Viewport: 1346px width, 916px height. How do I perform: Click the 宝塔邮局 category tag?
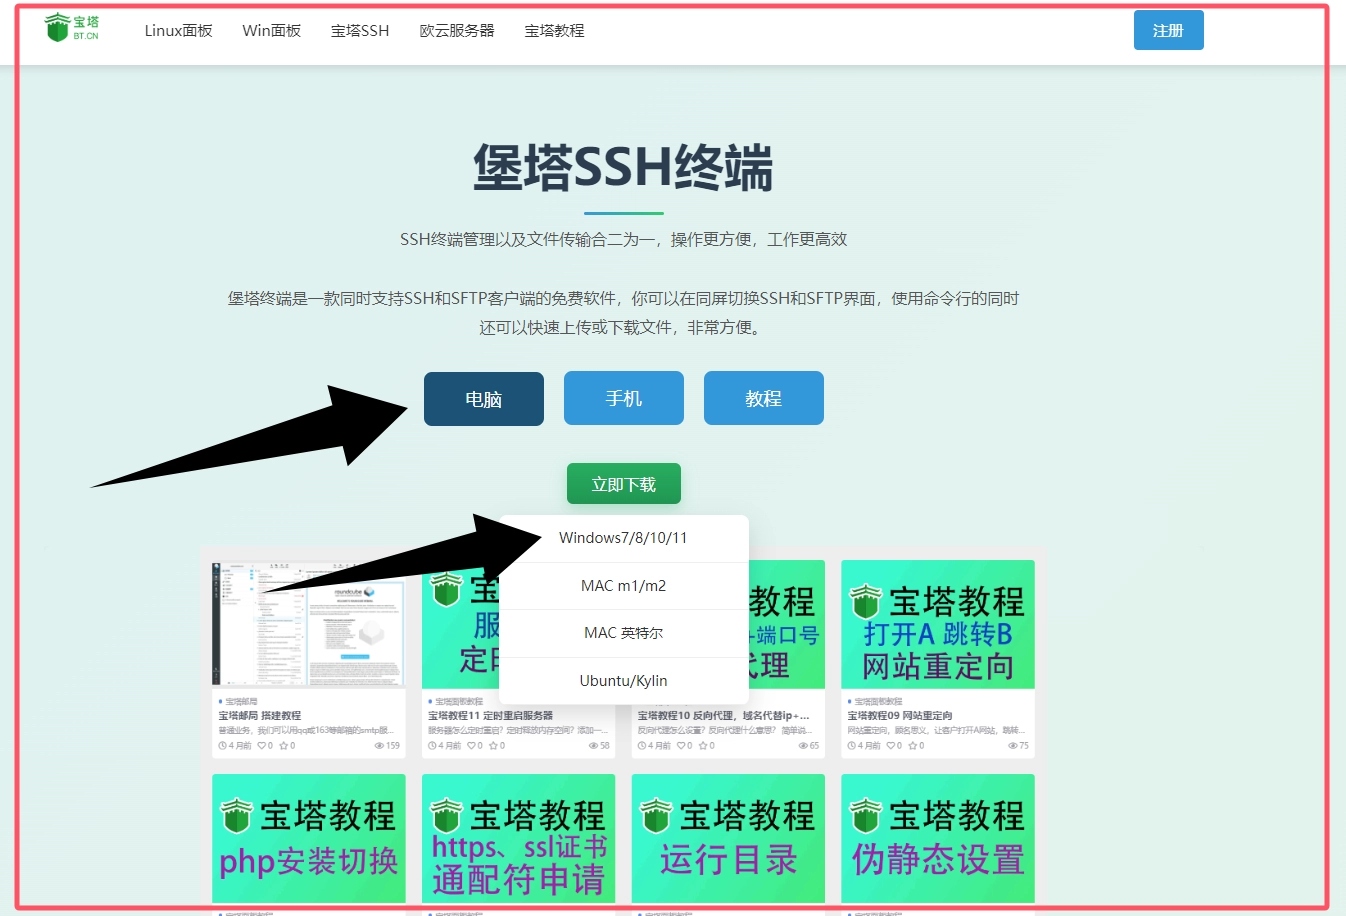(x=239, y=702)
